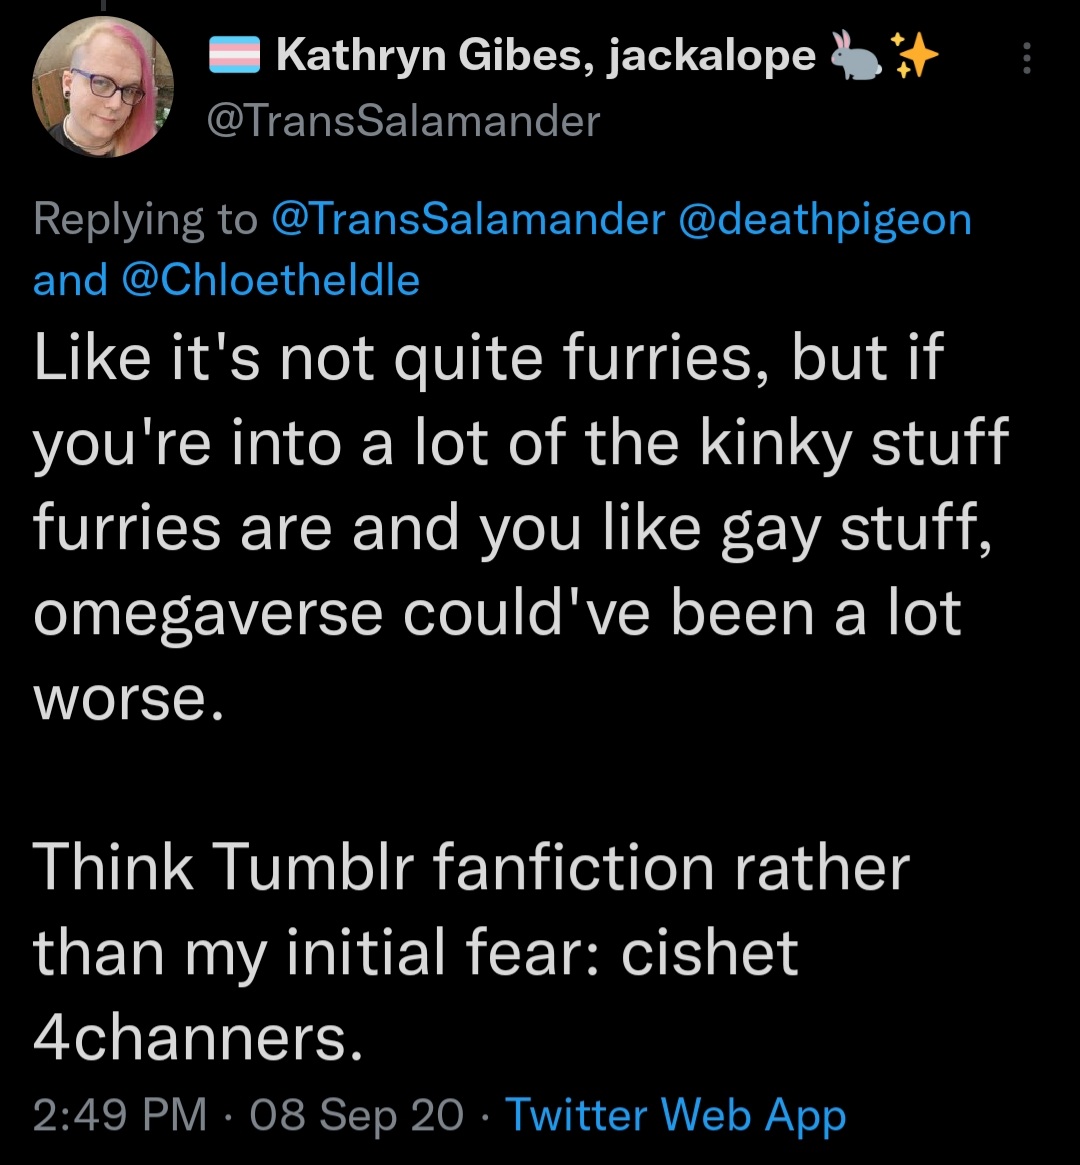1080x1165 pixels.
Task: Click the gray @TransSalamander handle under name
Action: [x=403, y=120]
